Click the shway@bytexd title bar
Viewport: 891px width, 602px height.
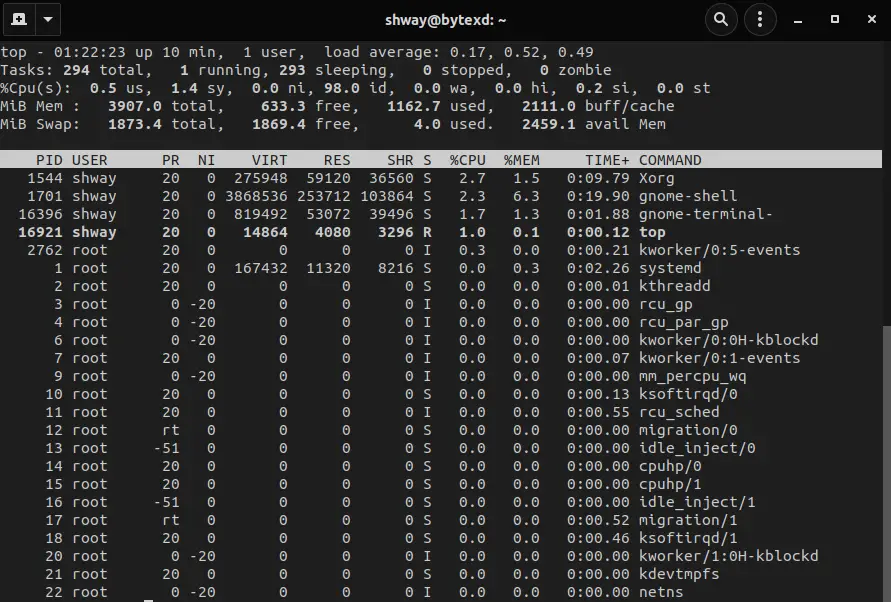[446, 20]
